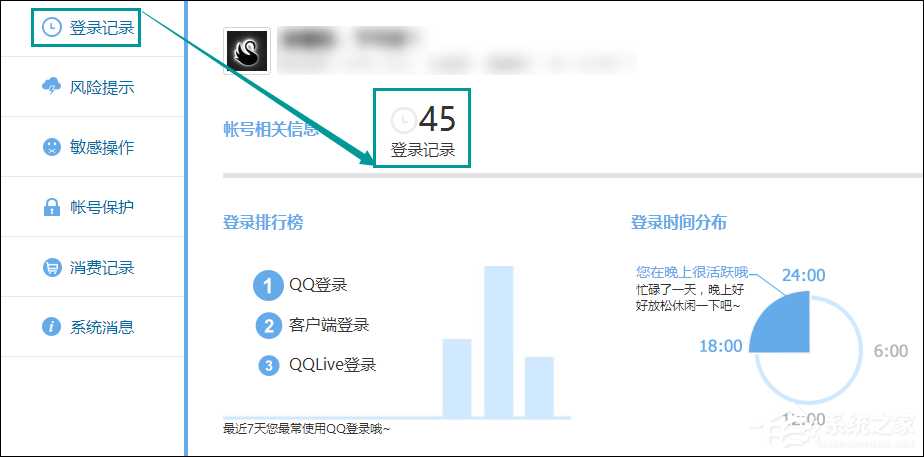924x457 pixels.
Task: Click the grey clock icon next to 45
Action: [x=404, y=121]
